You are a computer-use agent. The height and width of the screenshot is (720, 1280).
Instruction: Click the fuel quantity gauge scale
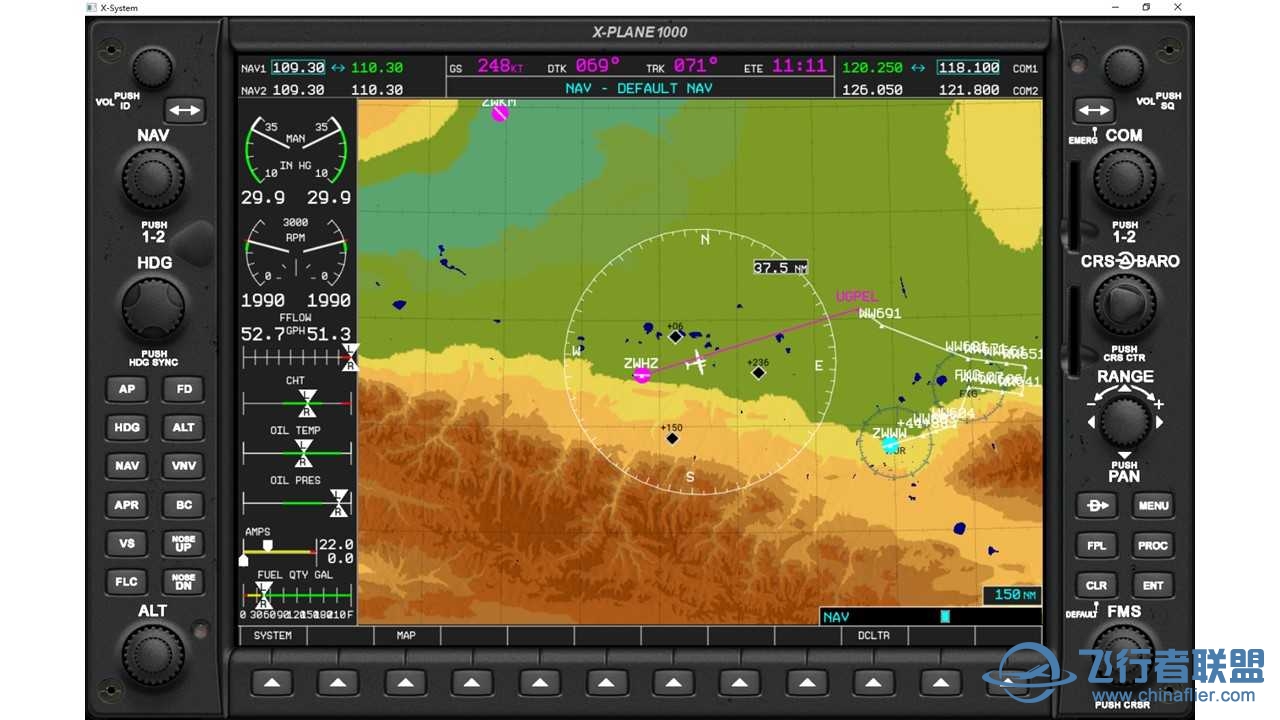[297, 597]
